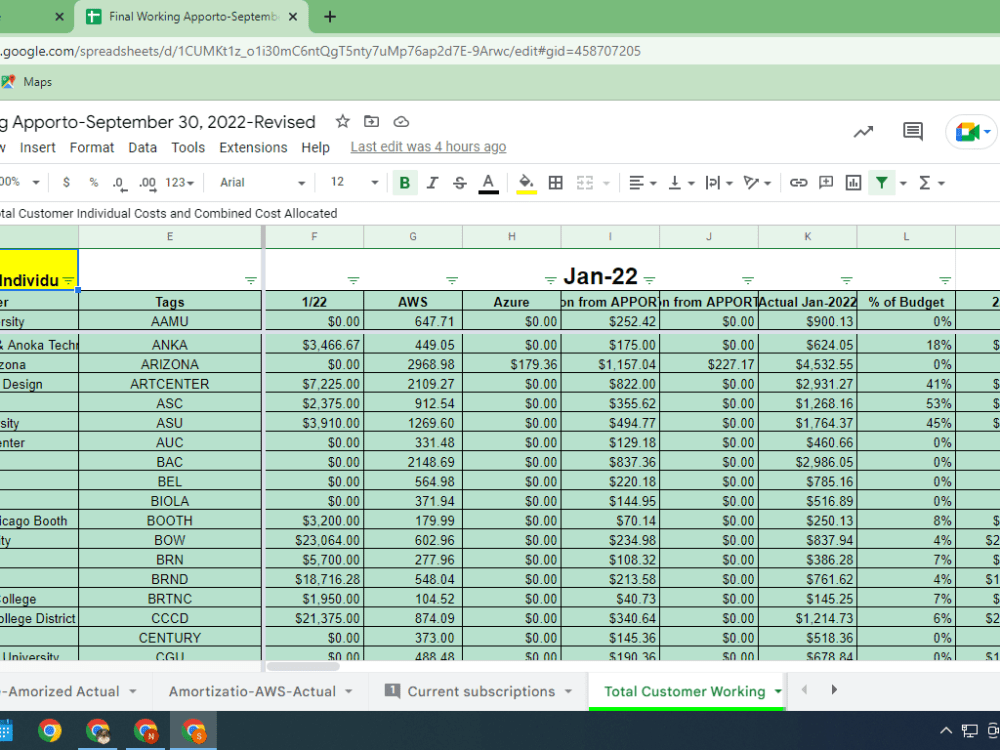Open the Data menu
The height and width of the screenshot is (750, 1000).
142,147
